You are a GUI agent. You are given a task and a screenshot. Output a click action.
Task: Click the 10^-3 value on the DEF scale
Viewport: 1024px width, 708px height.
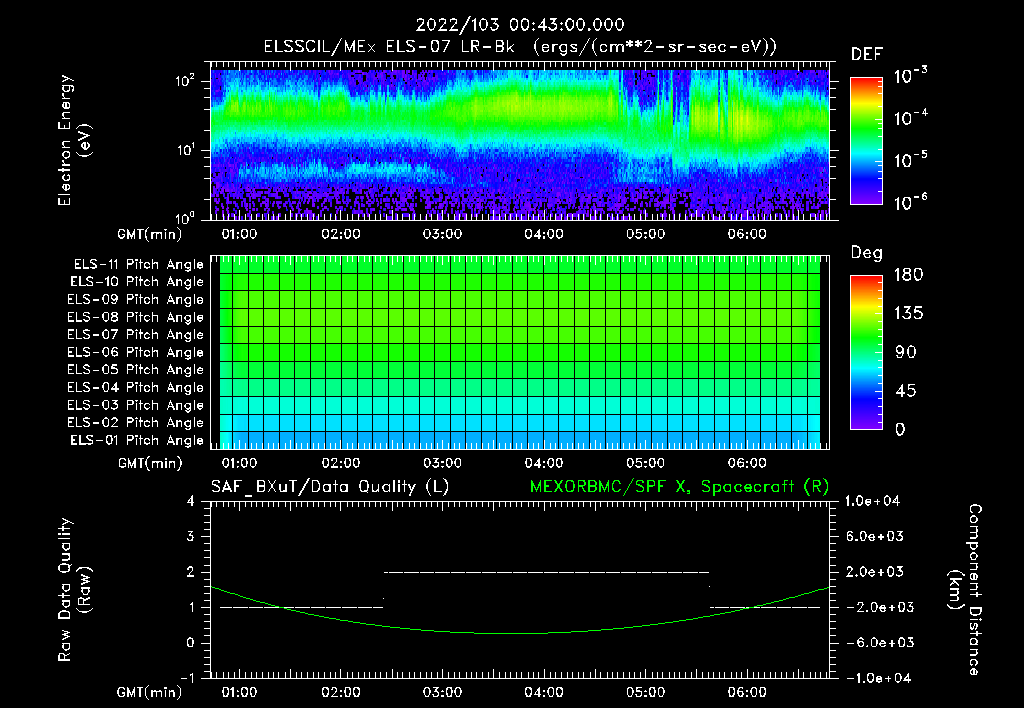[910, 76]
